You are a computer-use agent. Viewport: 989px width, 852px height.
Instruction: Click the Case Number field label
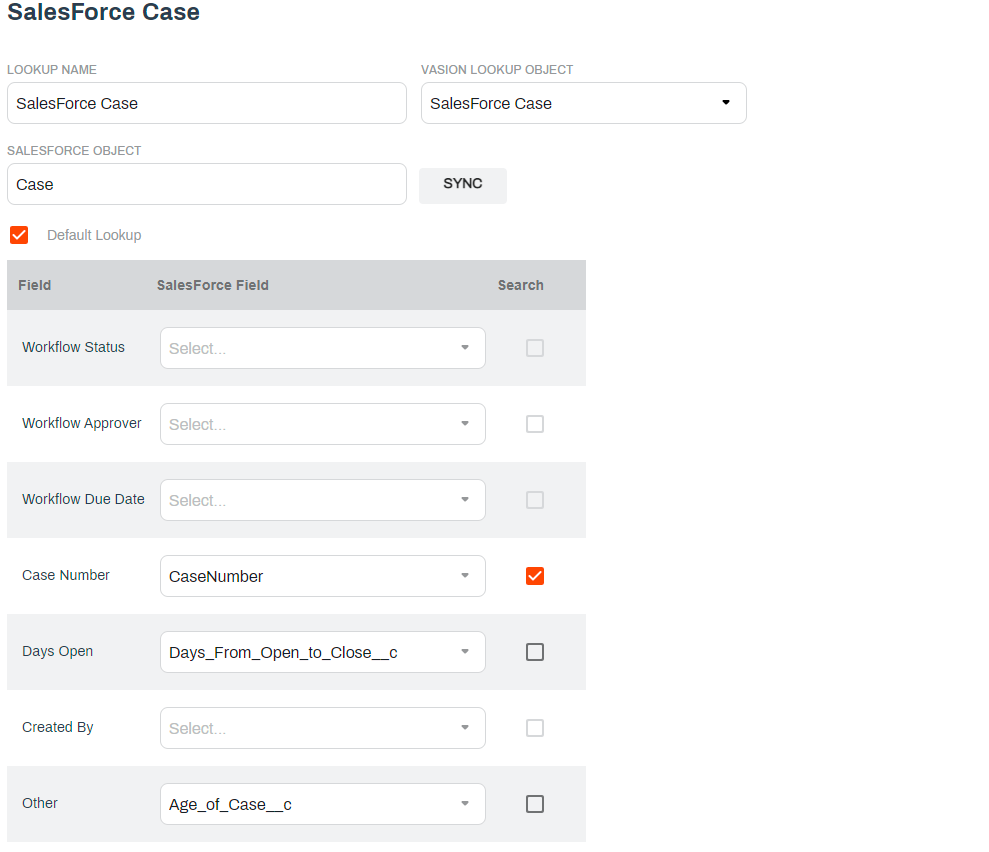coord(66,575)
